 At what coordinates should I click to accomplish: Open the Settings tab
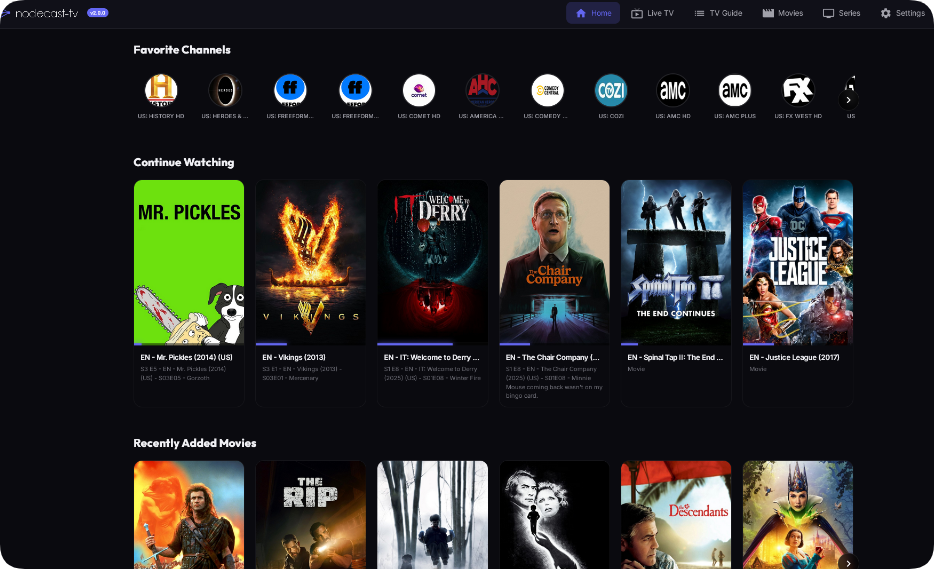click(x=902, y=13)
